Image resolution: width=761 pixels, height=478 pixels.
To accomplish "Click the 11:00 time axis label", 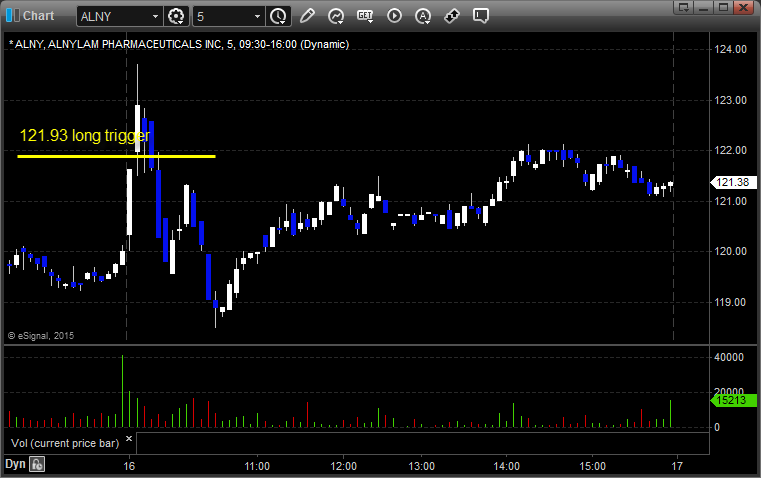I will point(257,466).
